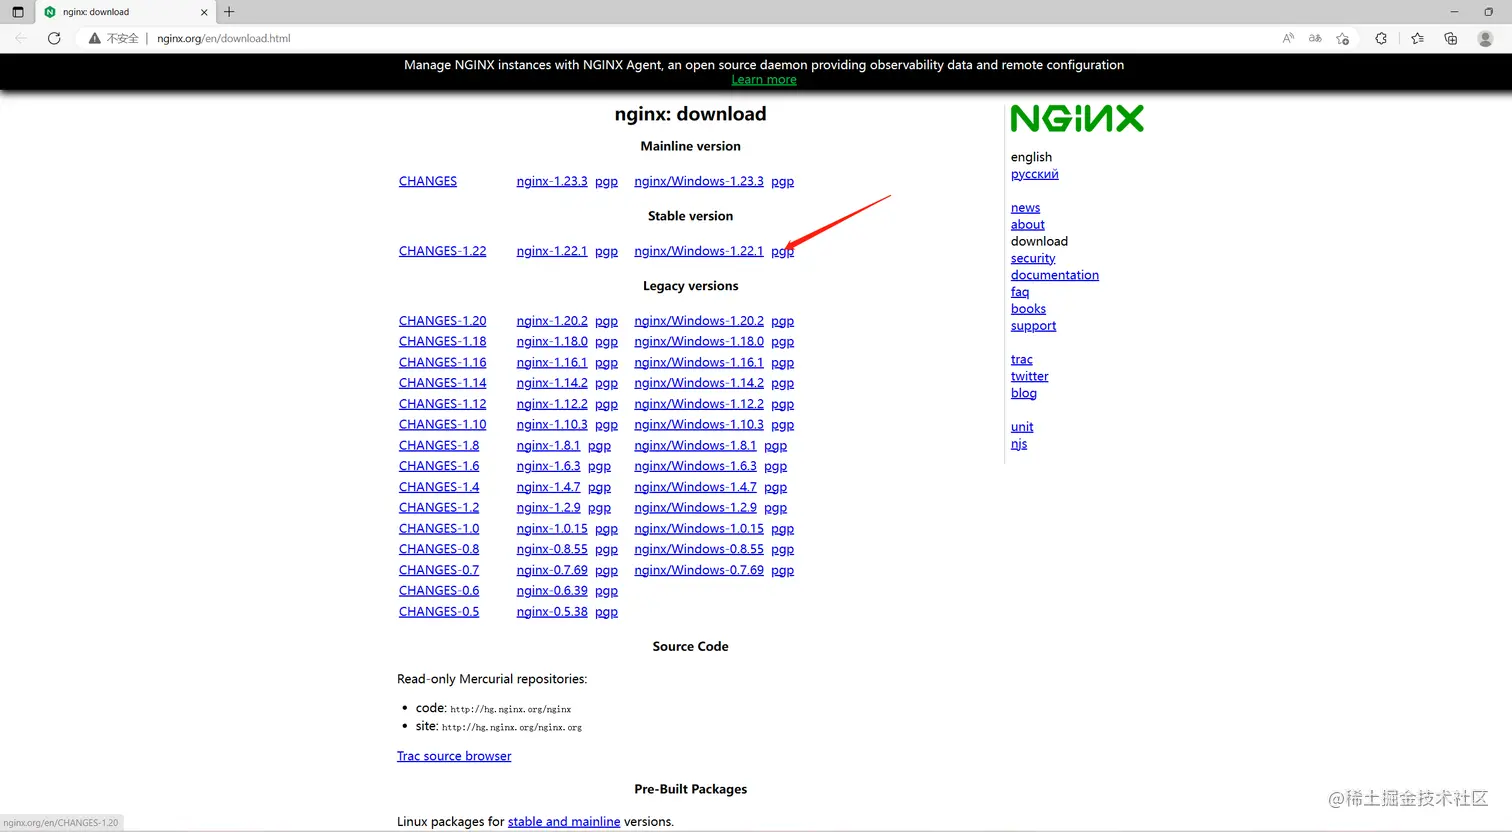
Task: Open the faq page
Action: [x=1019, y=292]
